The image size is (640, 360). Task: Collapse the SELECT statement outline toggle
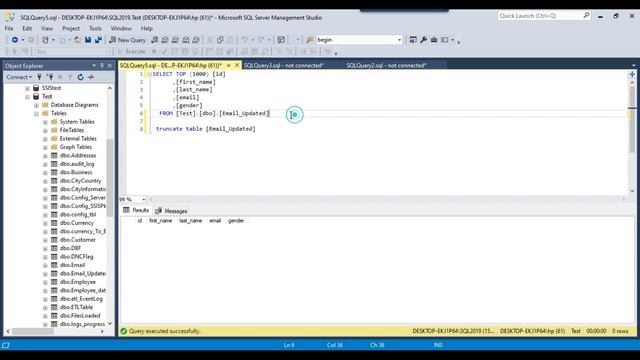coord(149,74)
